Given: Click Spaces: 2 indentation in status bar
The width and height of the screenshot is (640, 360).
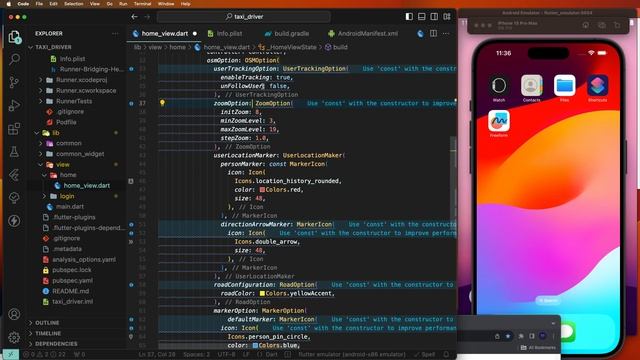Looking at the screenshot, I should (x=196, y=355).
